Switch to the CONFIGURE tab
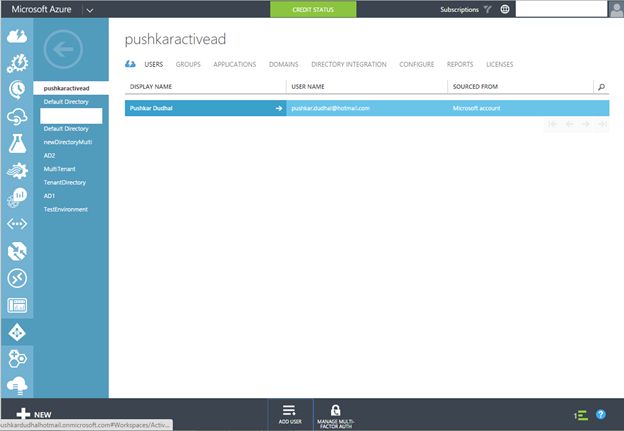This screenshot has width=624, height=431. (x=417, y=64)
